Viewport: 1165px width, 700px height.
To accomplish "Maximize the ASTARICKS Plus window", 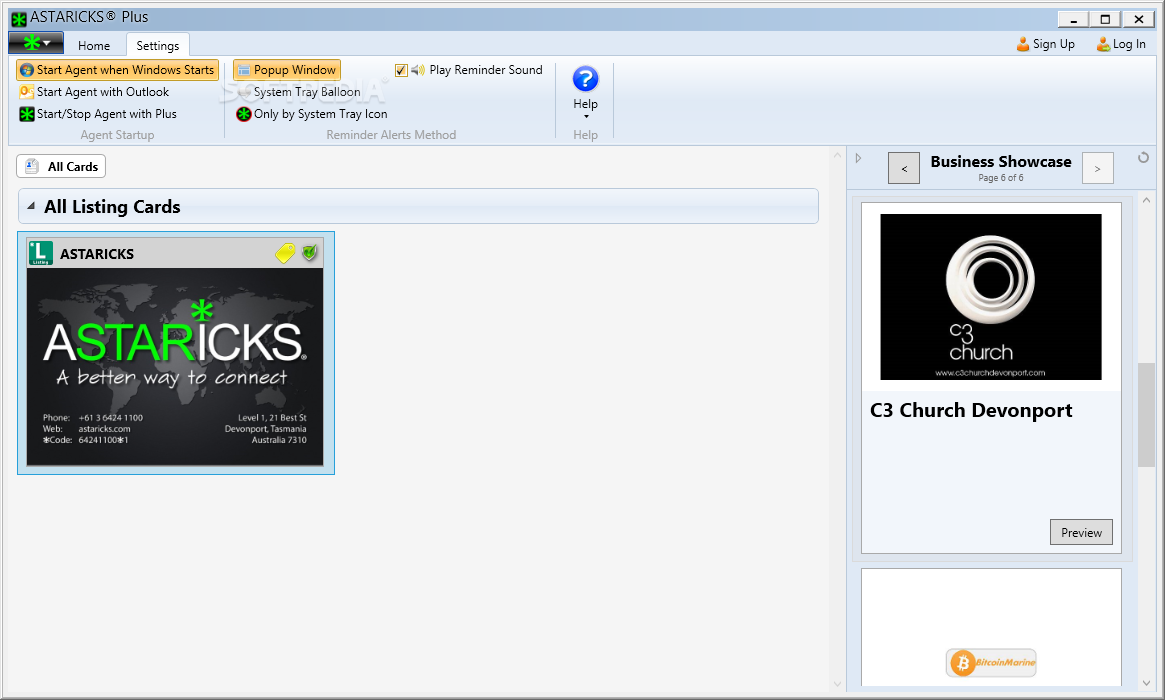I will click(x=1105, y=19).
